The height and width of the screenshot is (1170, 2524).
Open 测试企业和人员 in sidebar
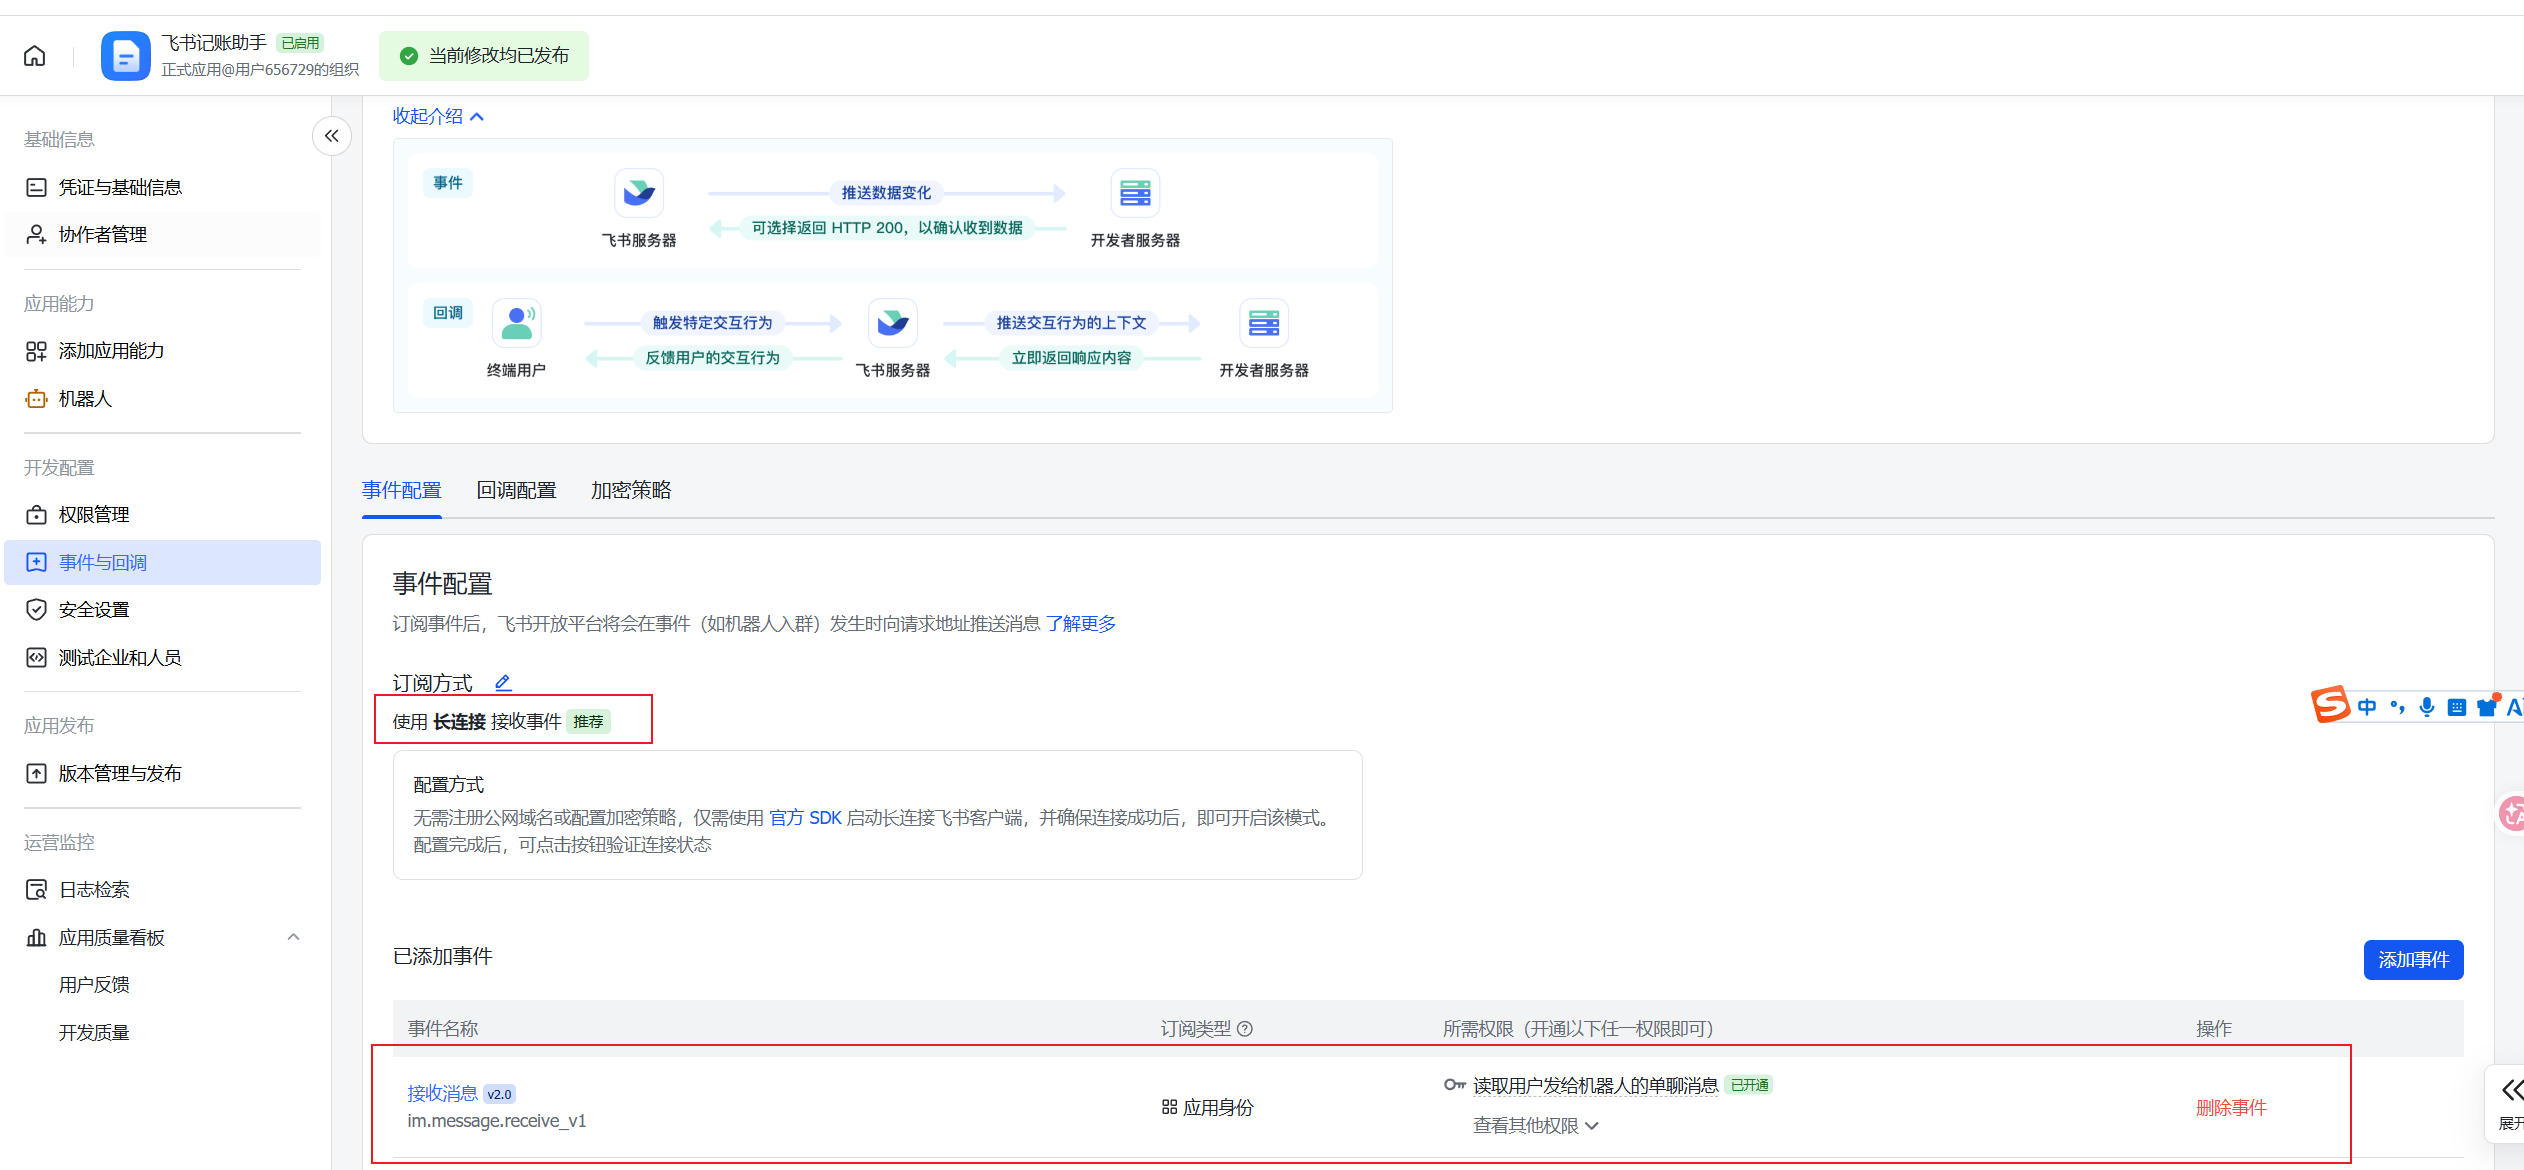[x=163, y=657]
